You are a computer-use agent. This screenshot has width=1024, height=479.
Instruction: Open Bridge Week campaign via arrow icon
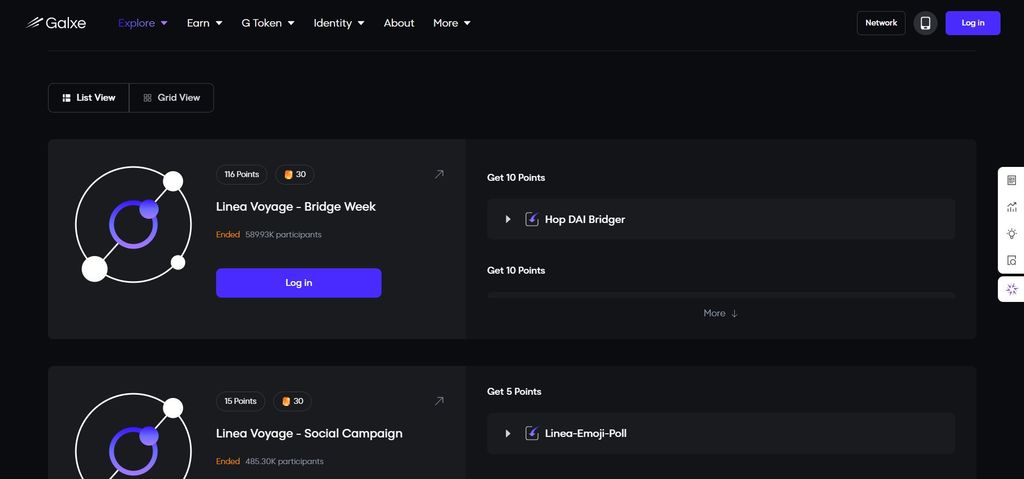439,174
